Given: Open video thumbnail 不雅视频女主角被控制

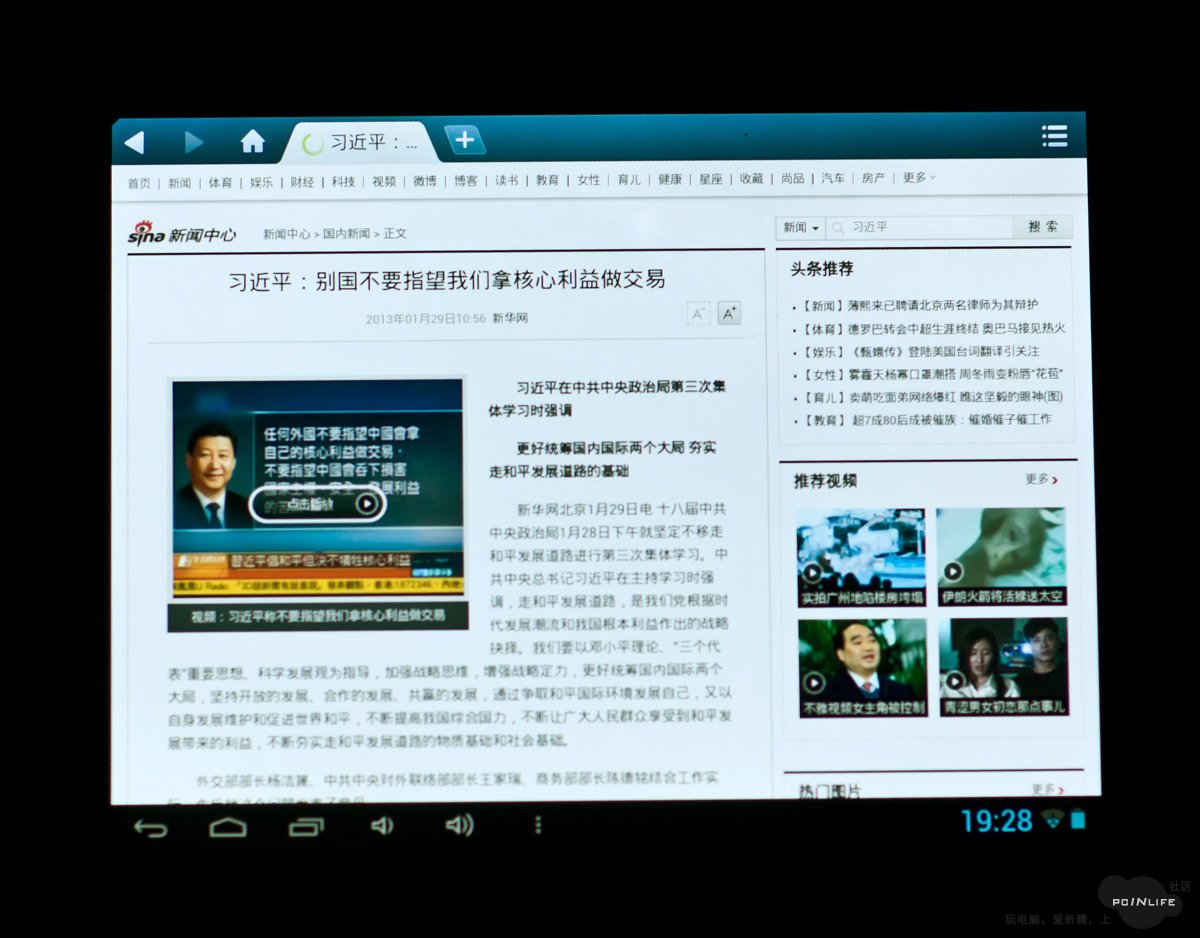Looking at the screenshot, I should [863, 667].
